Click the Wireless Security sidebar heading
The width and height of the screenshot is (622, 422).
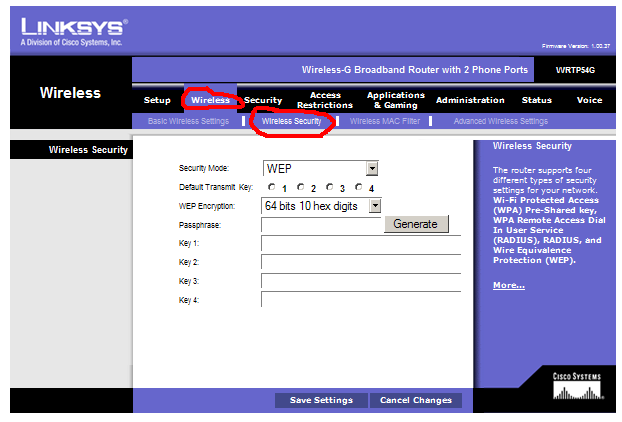(x=88, y=150)
